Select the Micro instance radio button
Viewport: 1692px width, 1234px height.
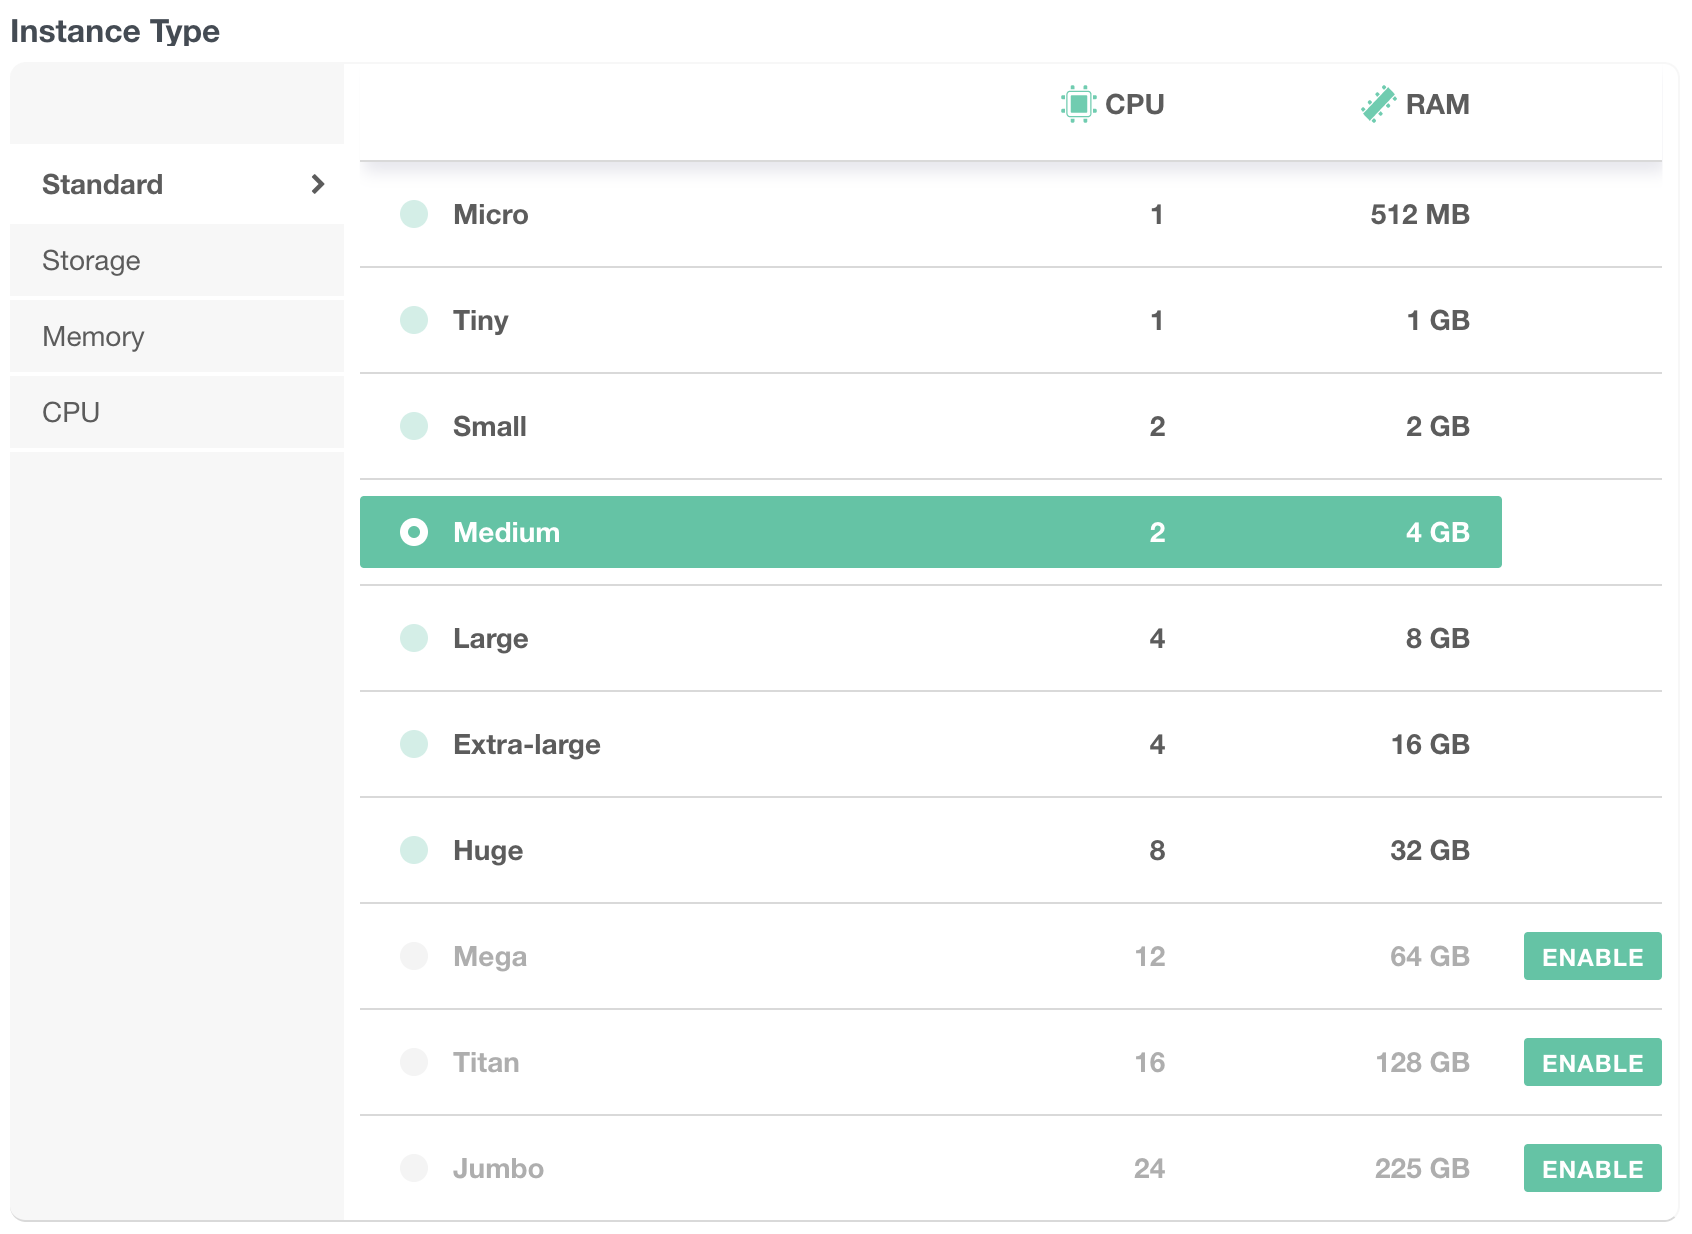[x=413, y=214]
